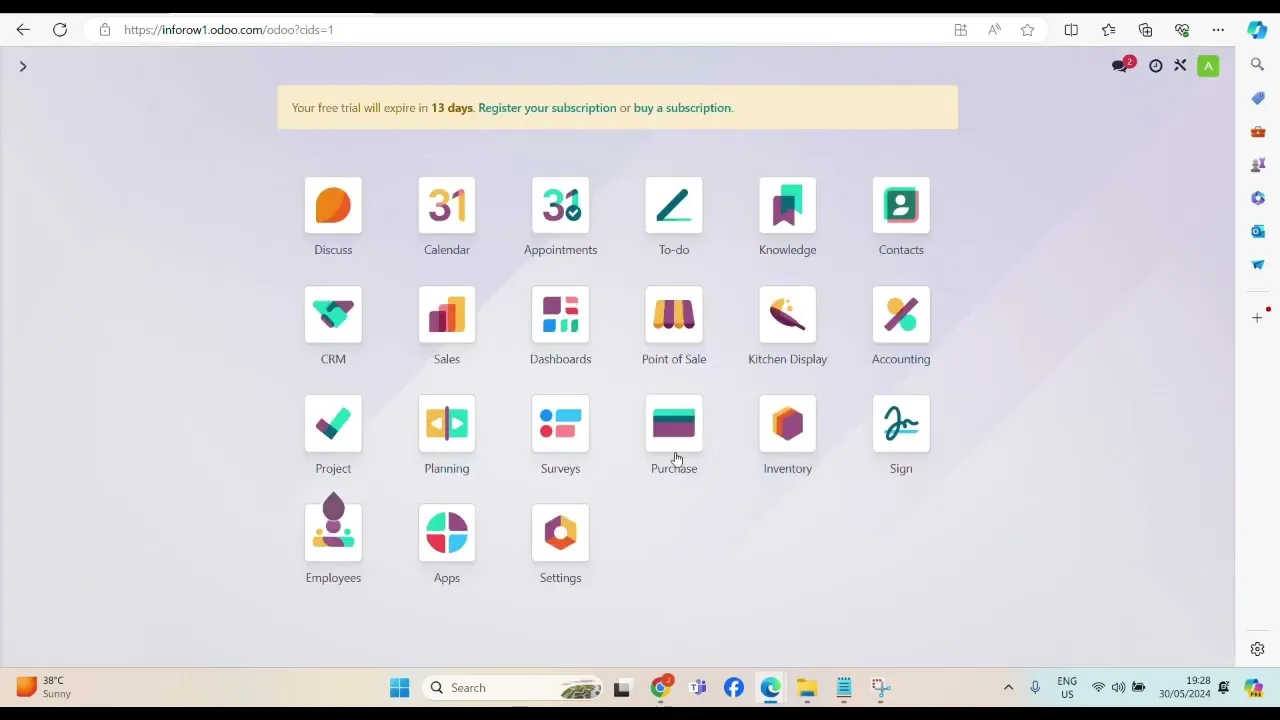1280x720 pixels.
Task: Click Register your subscription link
Action: pos(547,108)
